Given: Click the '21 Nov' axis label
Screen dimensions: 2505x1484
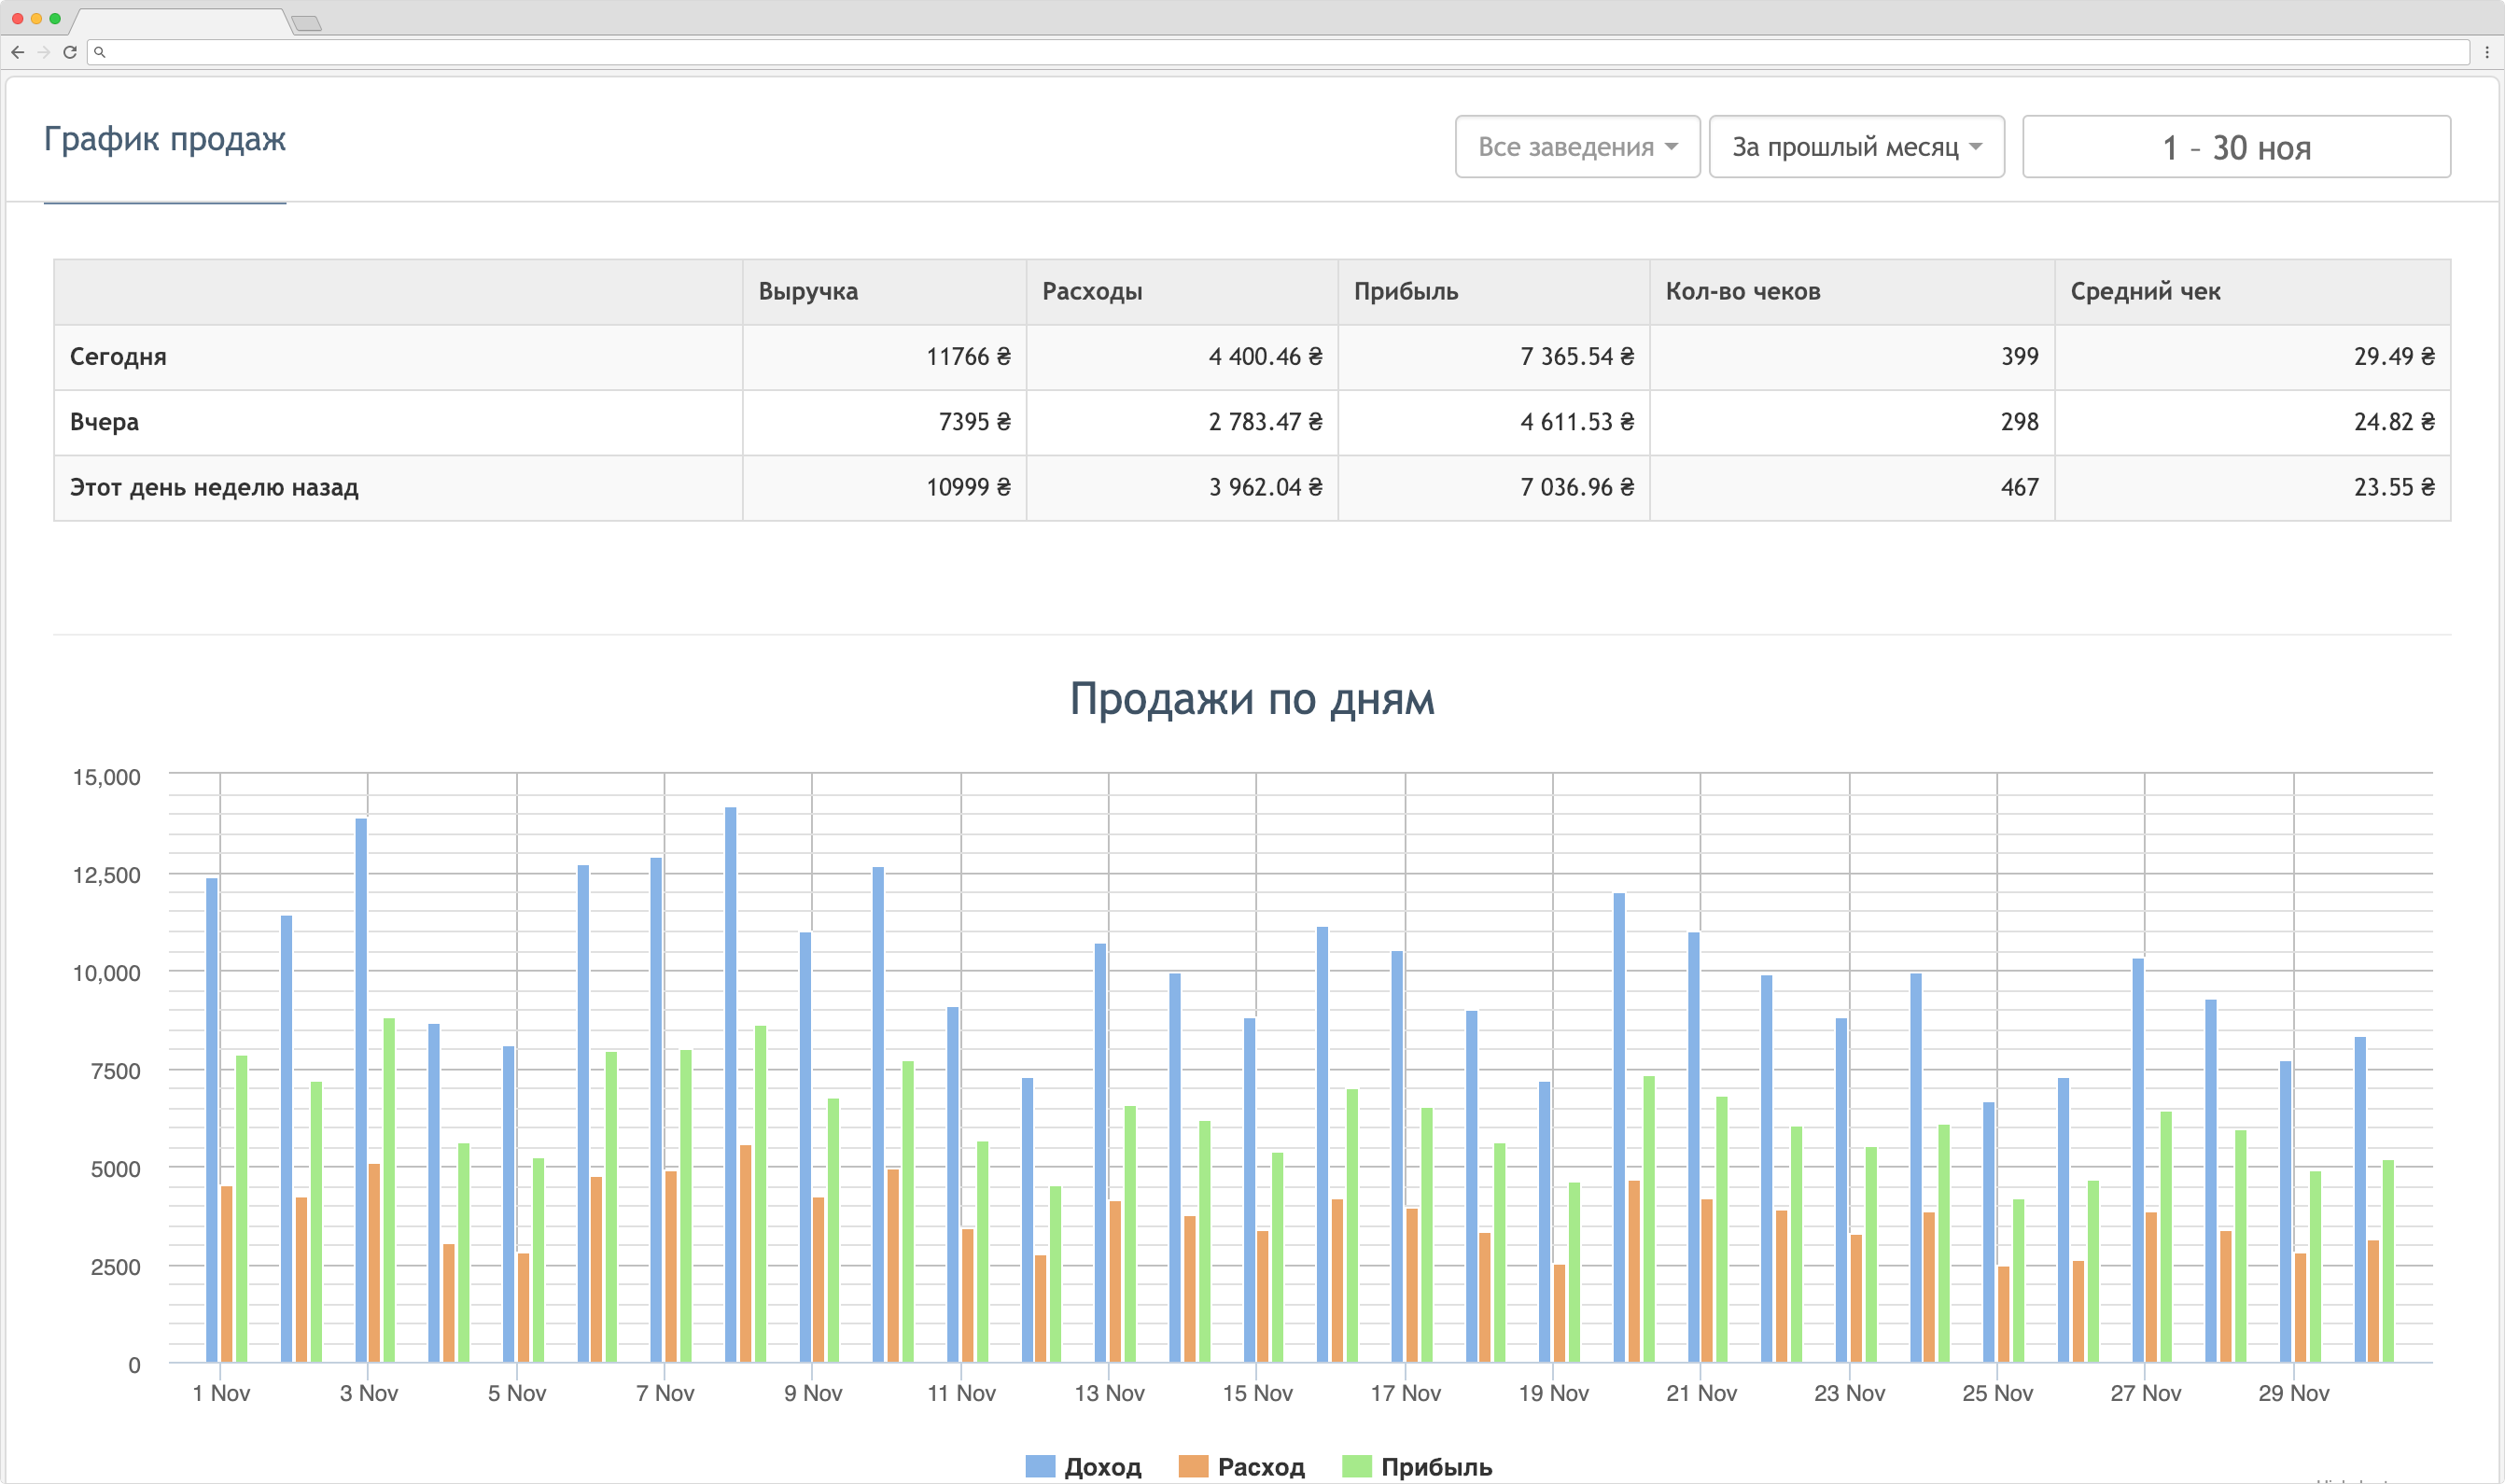Looking at the screenshot, I should pyautogui.click(x=1701, y=1393).
